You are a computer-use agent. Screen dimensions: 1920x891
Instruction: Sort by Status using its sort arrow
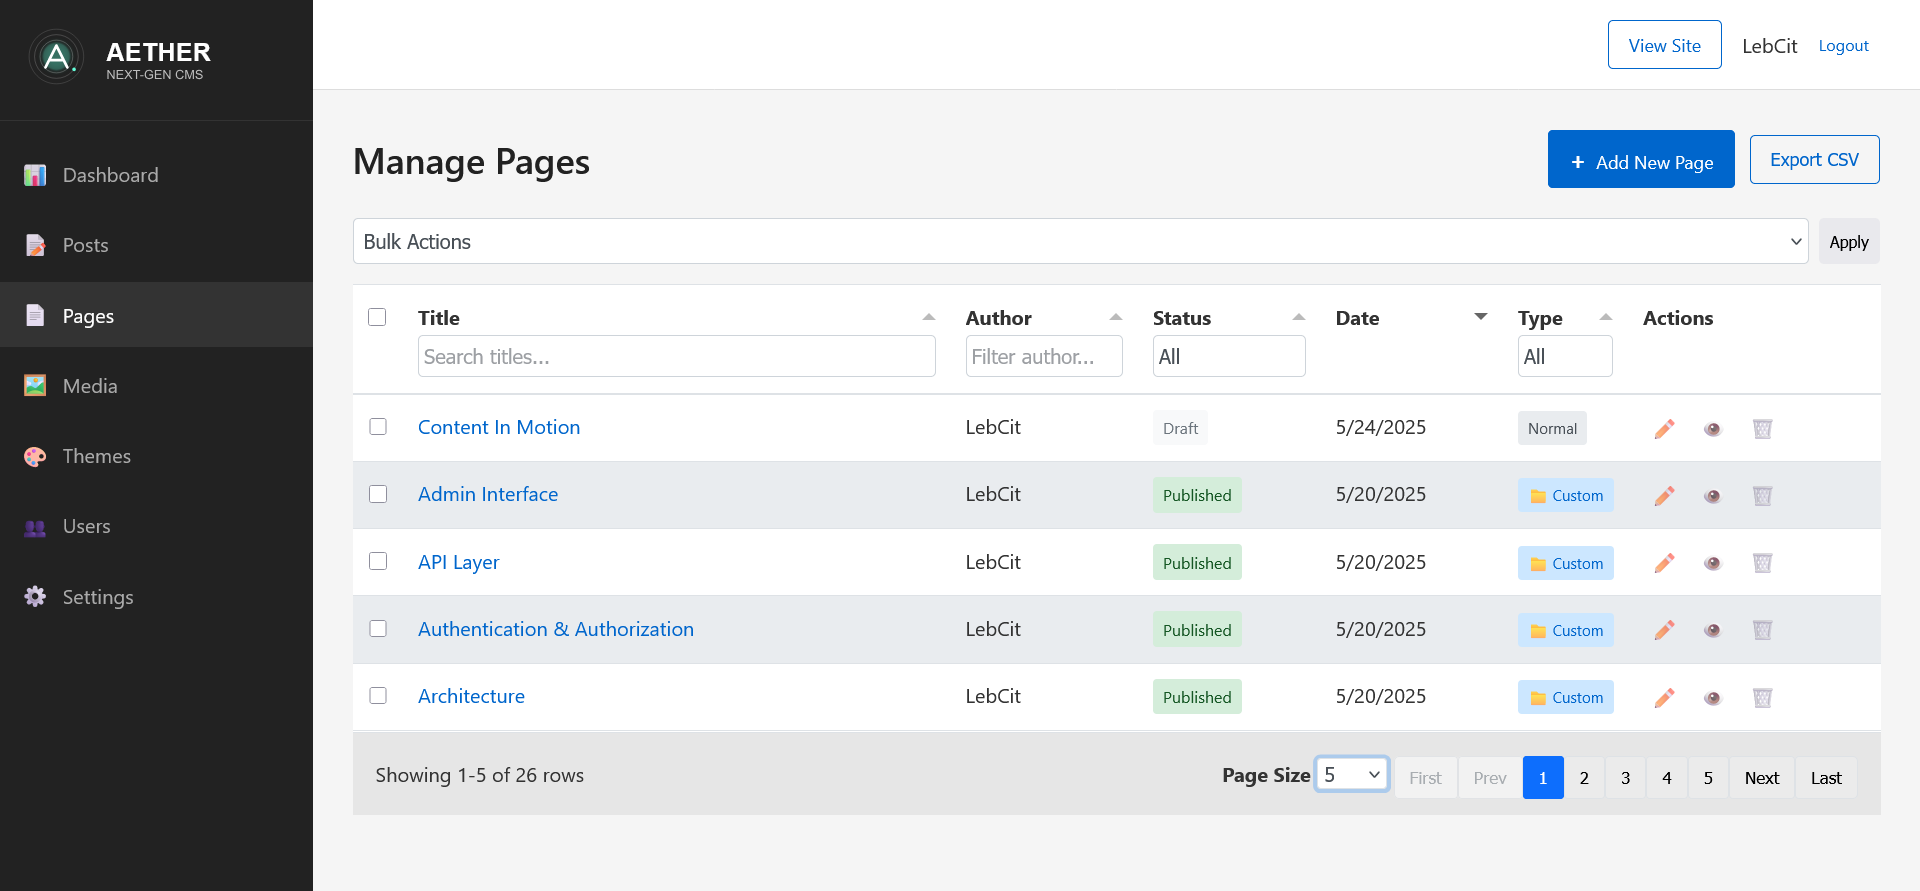click(x=1299, y=317)
